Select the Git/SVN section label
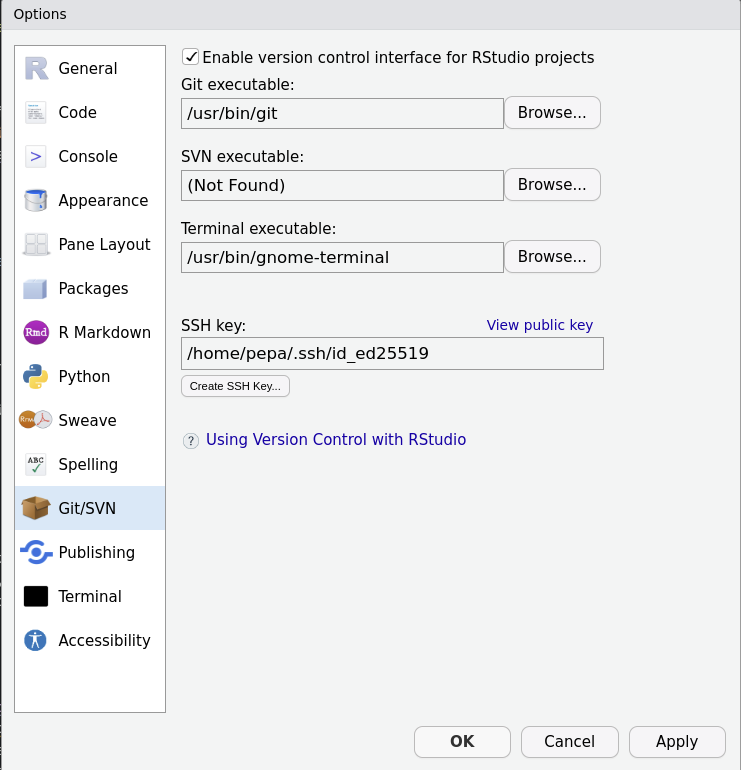 [x=87, y=508]
